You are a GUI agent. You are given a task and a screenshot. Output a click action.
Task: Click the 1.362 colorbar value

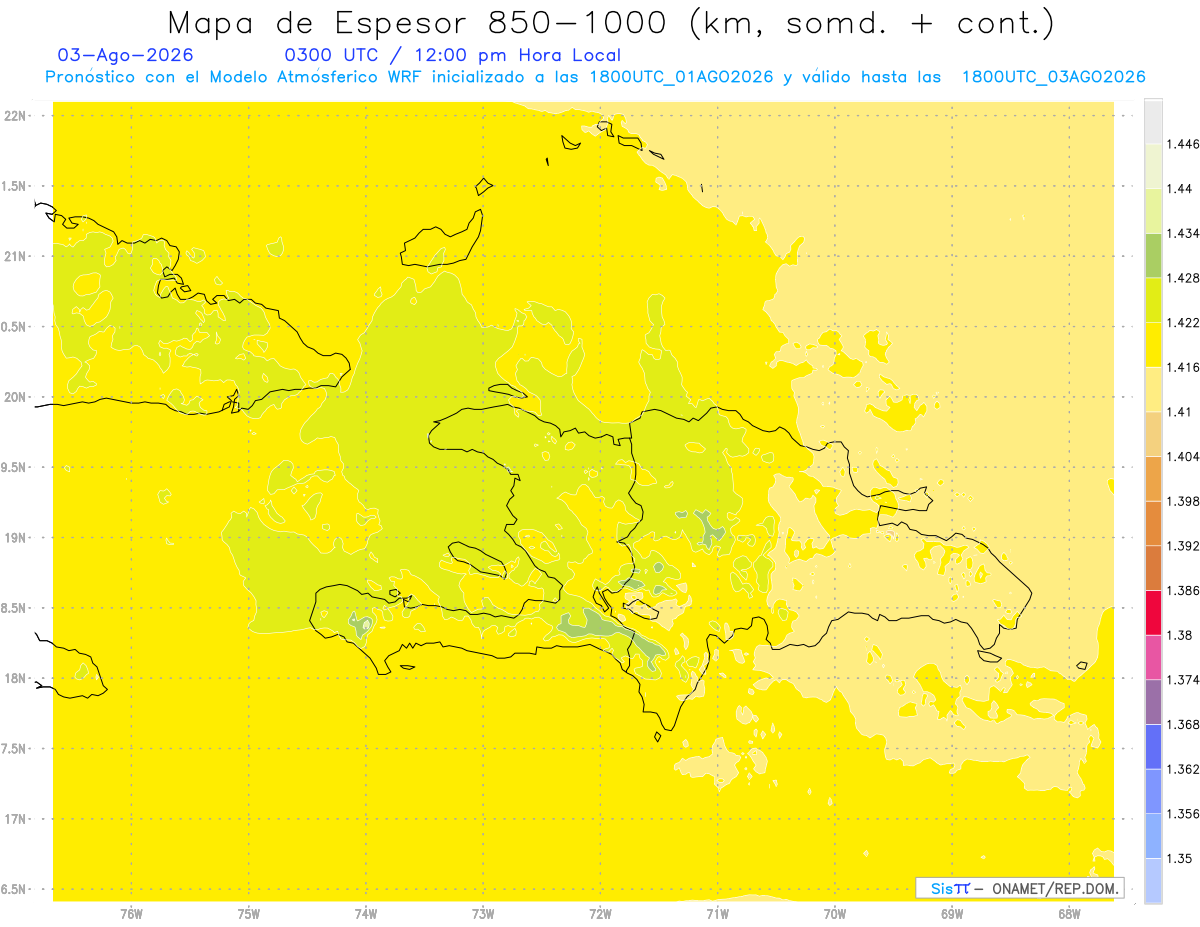(x=1184, y=769)
